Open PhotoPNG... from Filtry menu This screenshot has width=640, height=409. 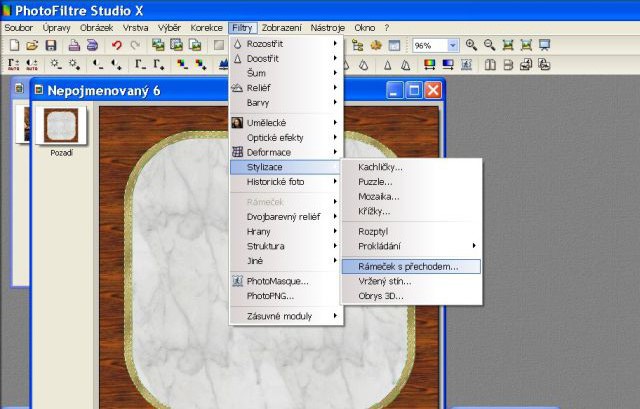tap(287, 296)
